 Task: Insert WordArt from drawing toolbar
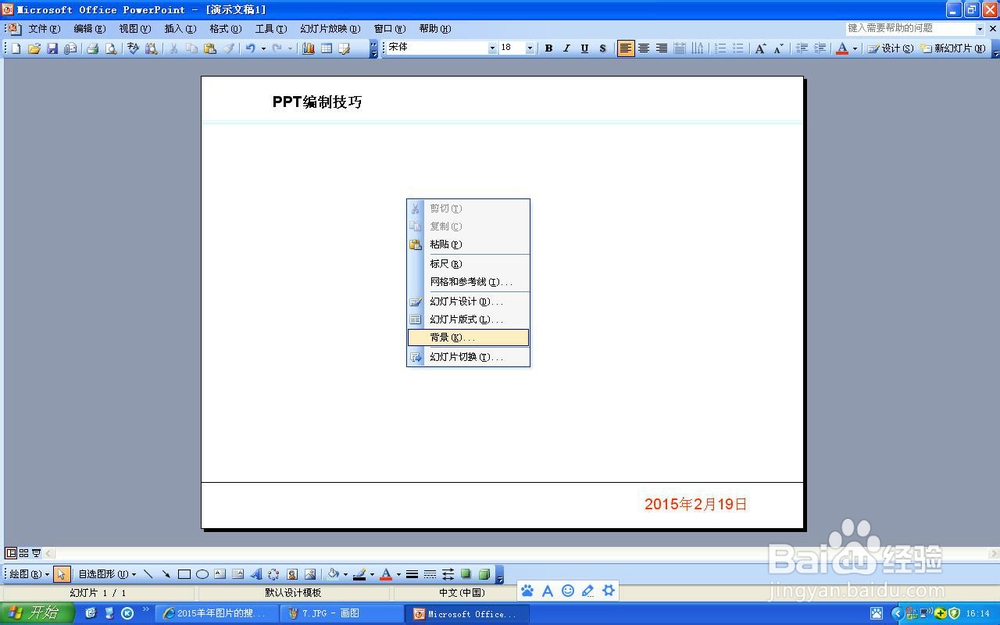256,574
